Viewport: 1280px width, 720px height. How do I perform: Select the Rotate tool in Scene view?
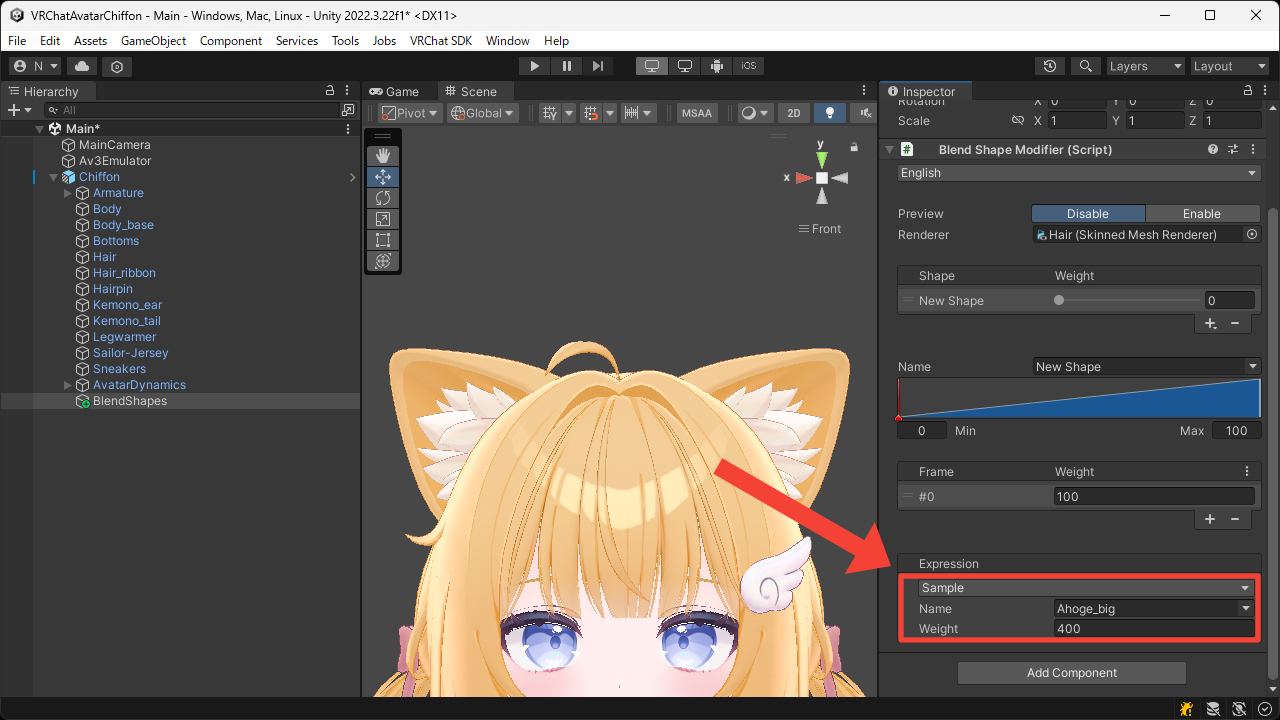click(x=382, y=198)
